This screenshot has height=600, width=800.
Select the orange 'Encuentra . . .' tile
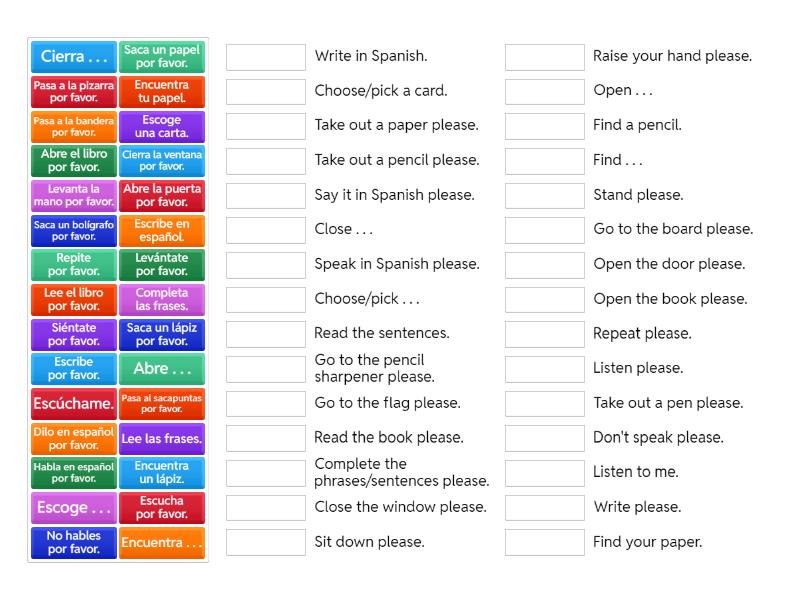pyautogui.click(x=161, y=543)
